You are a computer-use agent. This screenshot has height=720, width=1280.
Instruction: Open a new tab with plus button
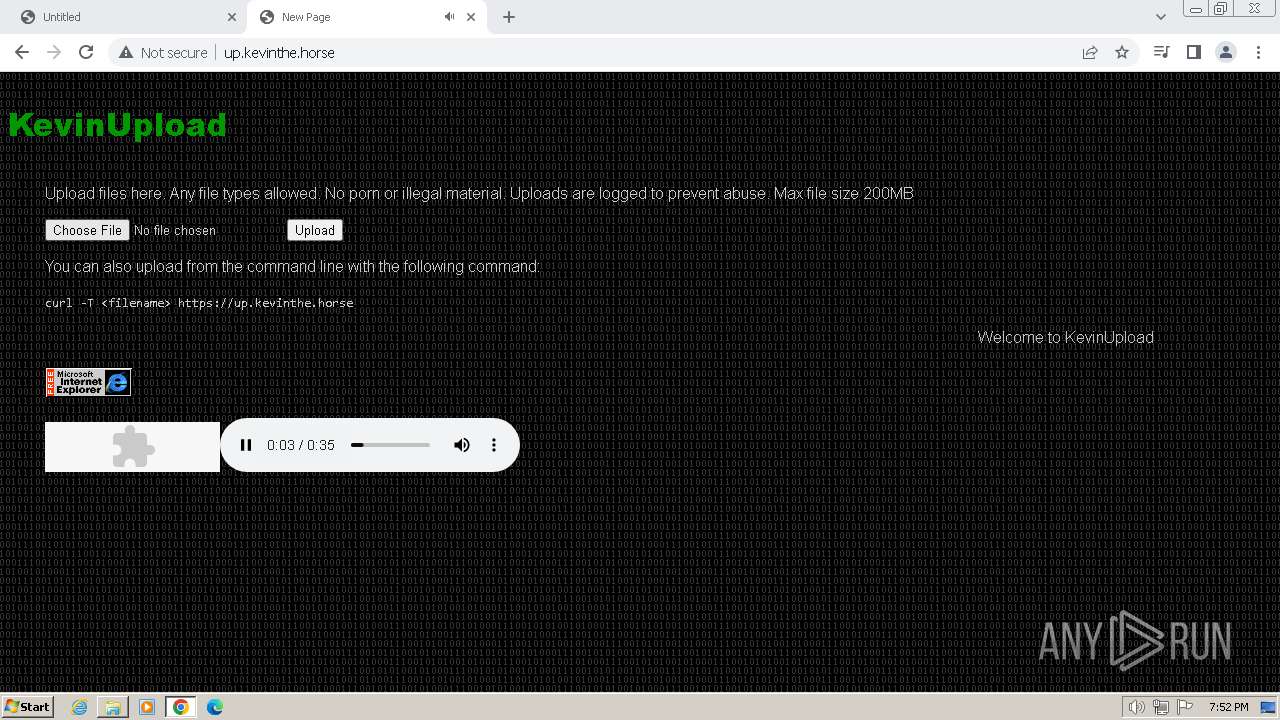(509, 17)
